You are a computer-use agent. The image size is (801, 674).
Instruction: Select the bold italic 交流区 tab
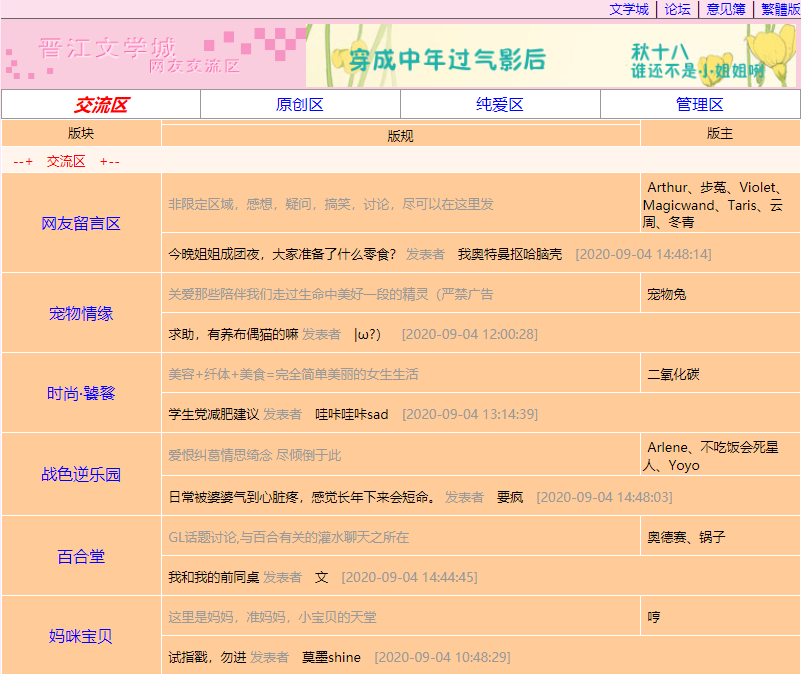[101, 105]
